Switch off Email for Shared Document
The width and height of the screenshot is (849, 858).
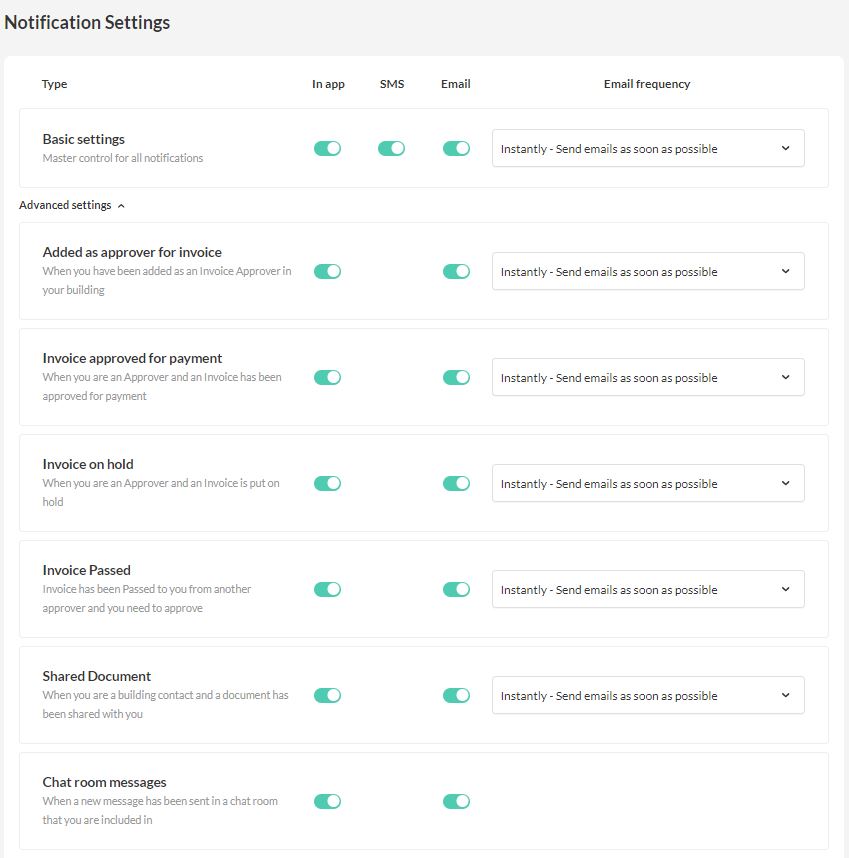(456, 695)
